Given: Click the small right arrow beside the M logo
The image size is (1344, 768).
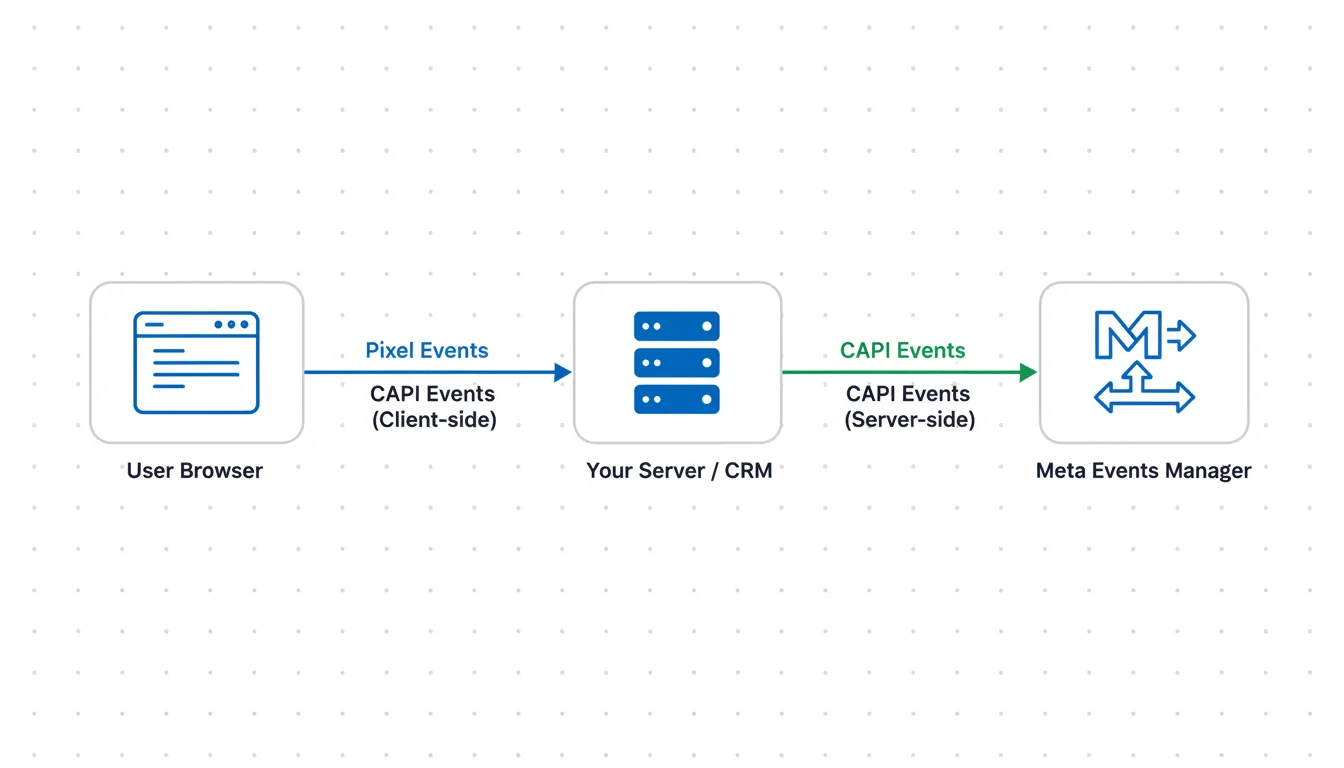Looking at the screenshot, I should [1181, 335].
